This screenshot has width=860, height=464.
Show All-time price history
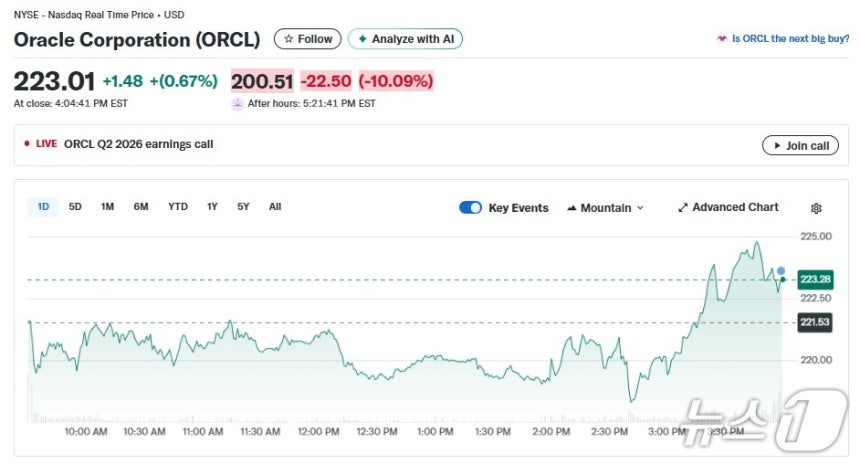[x=275, y=207]
